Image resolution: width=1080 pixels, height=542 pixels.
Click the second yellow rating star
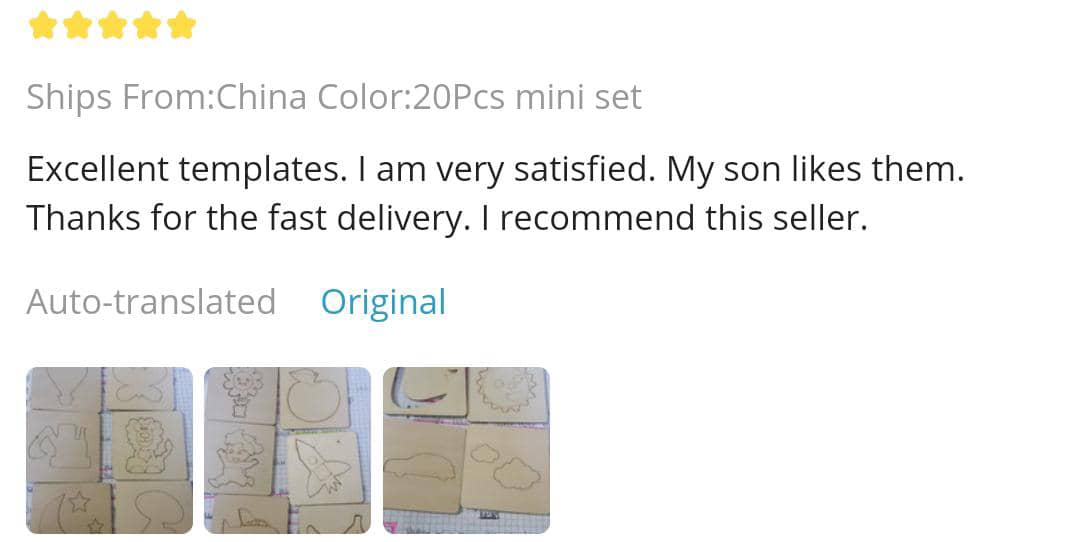coord(78,25)
